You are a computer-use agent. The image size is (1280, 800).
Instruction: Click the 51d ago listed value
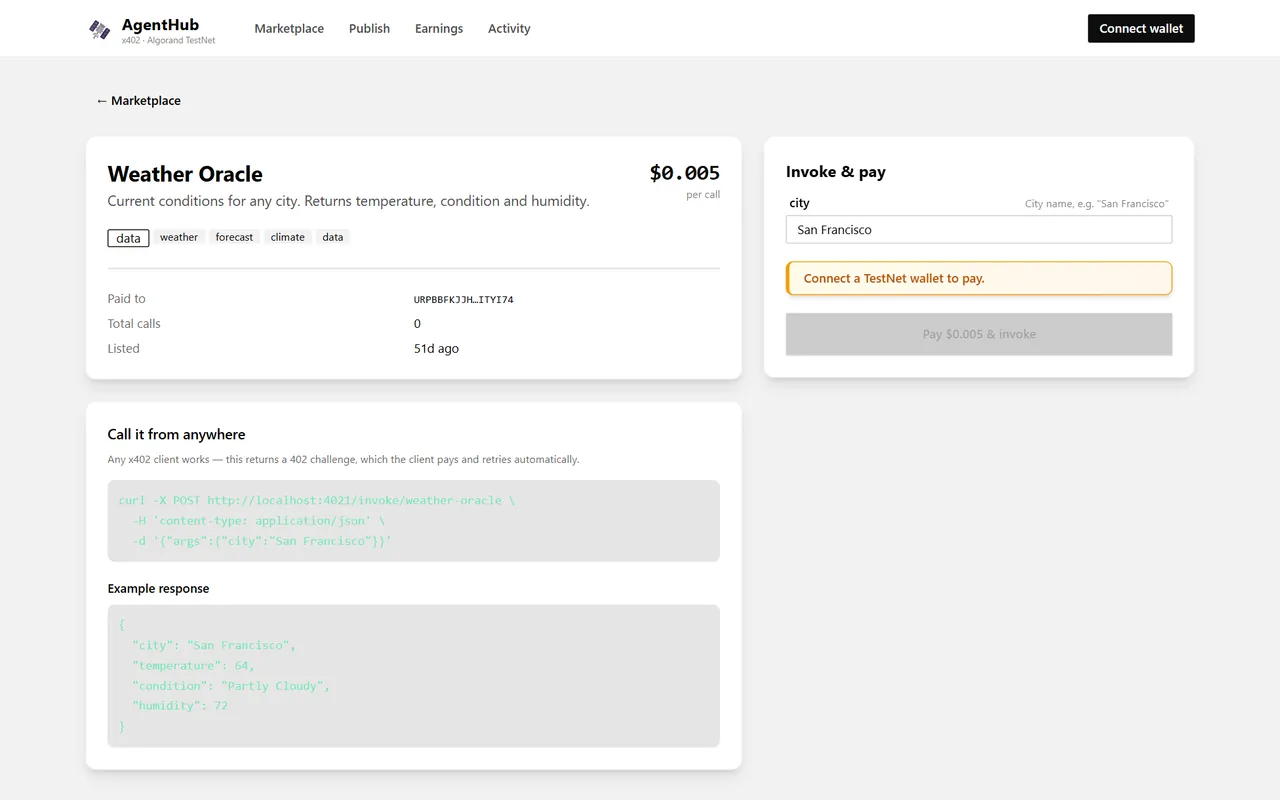[x=436, y=349]
